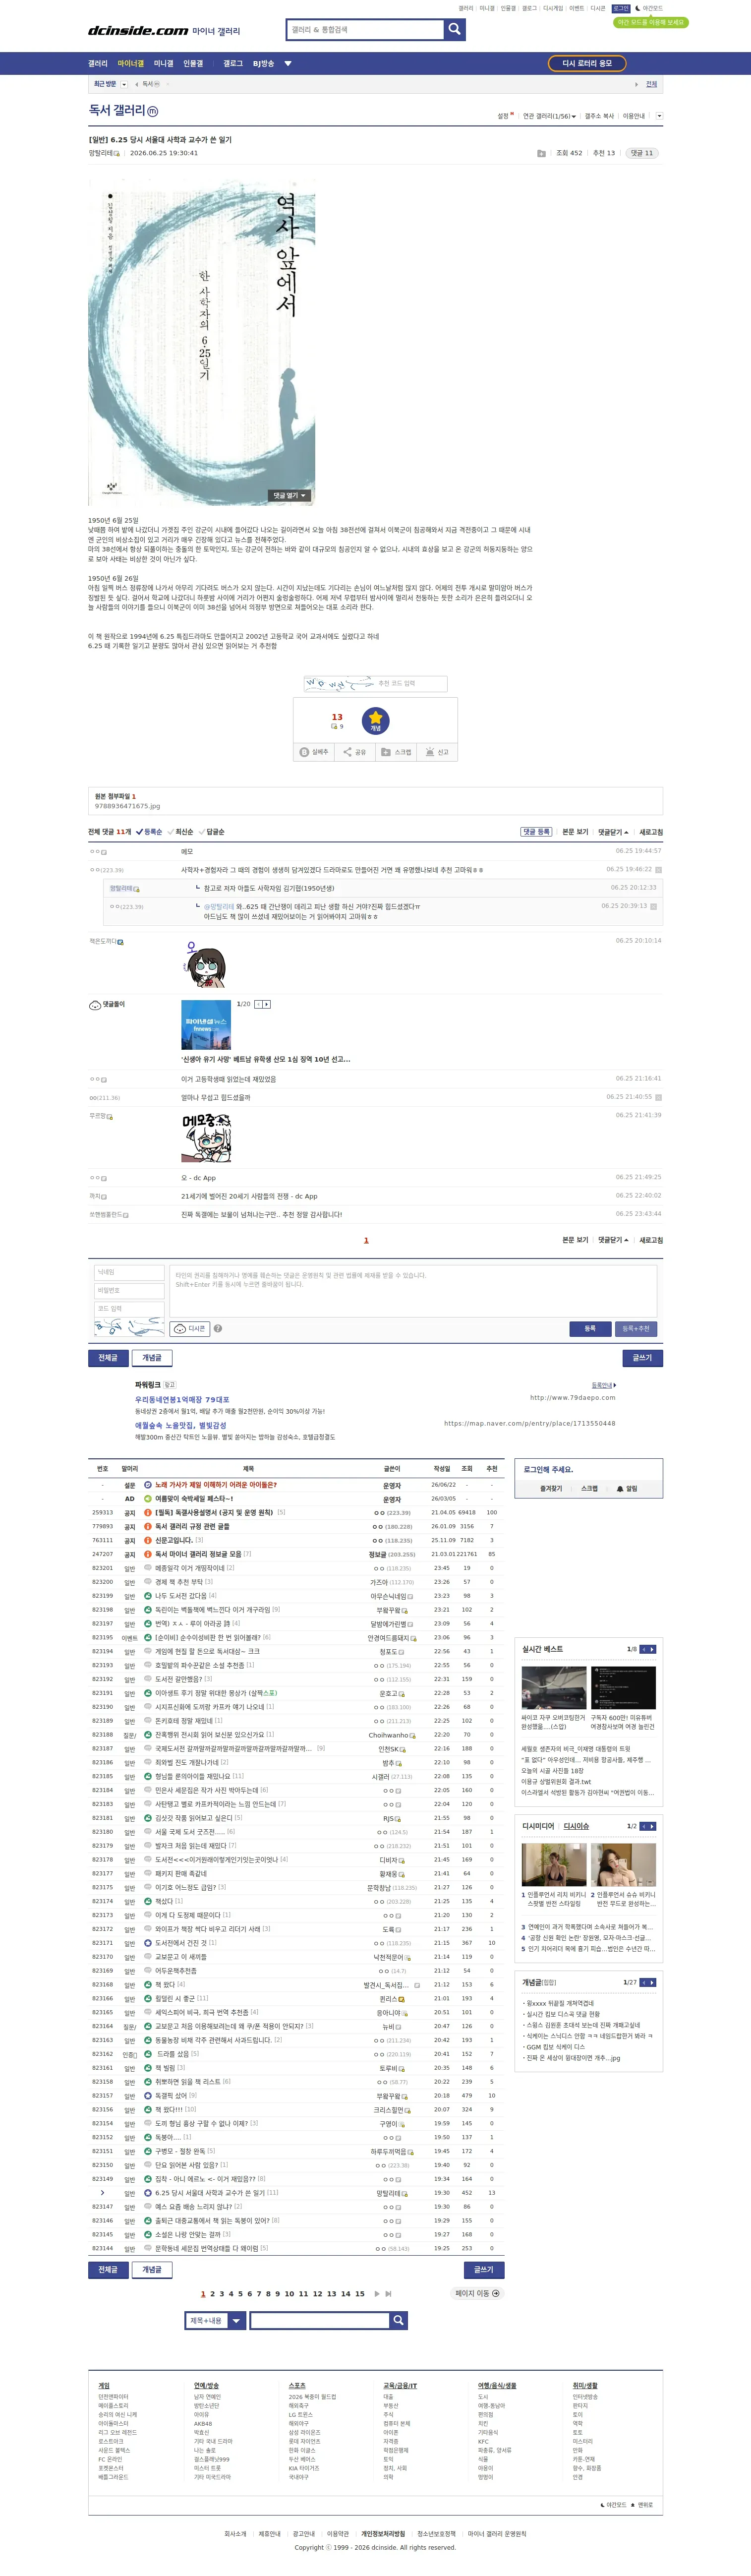Image resolution: width=751 pixels, height=2576 pixels.
Task: Click the 전체글 button above post list
Action: coord(108,1358)
